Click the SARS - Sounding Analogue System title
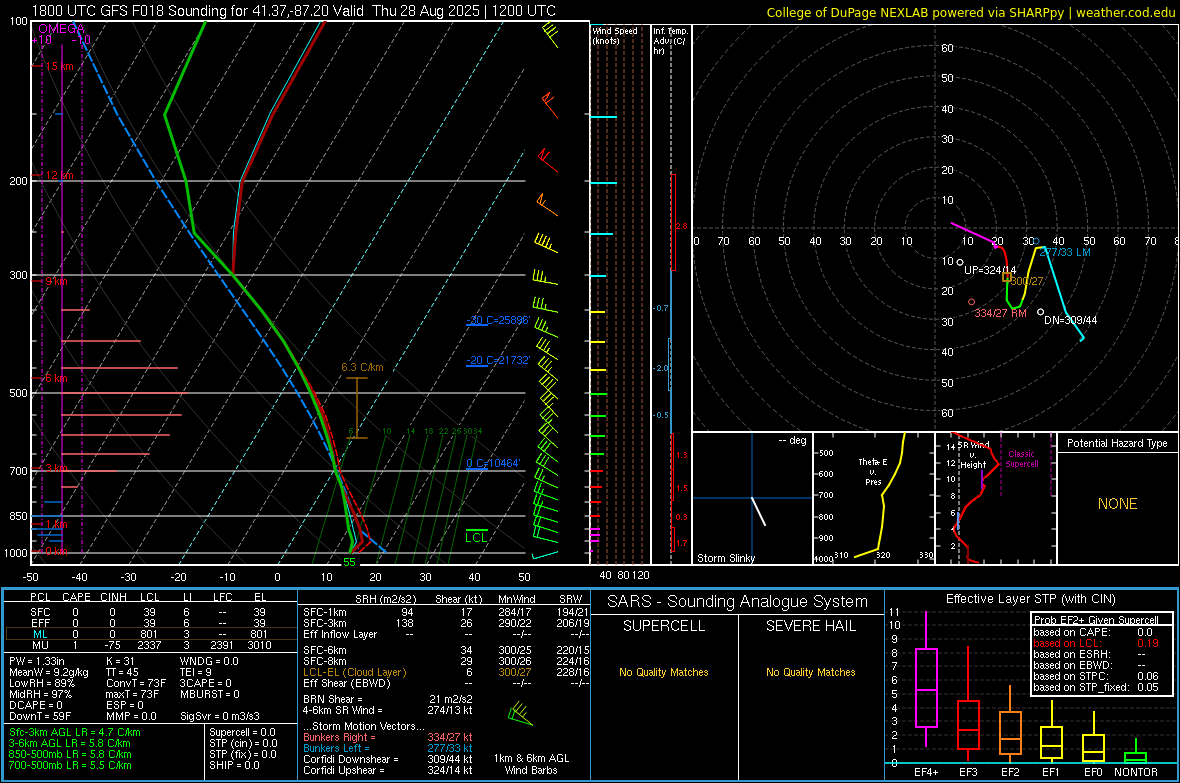The height and width of the screenshot is (783, 1180). click(737, 601)
